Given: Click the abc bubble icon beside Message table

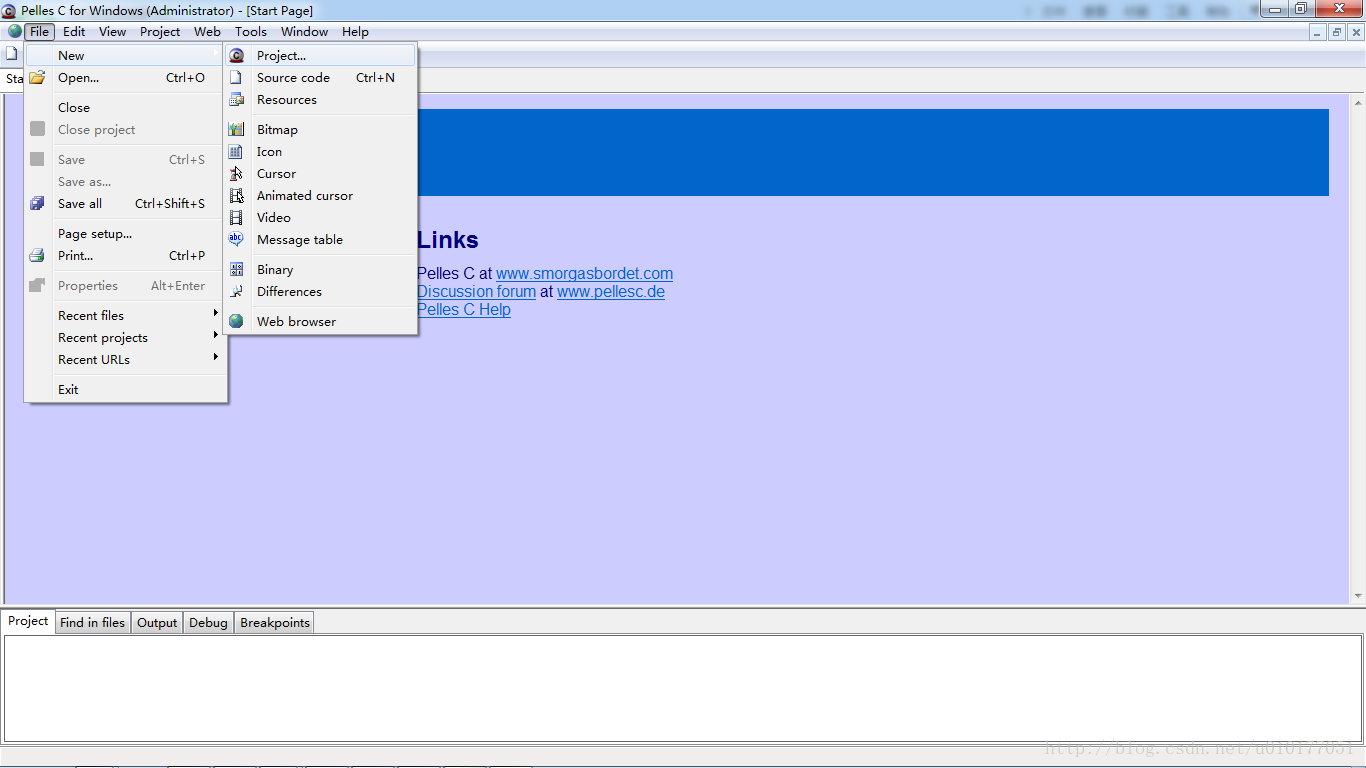Looking at the screenshot, I should pos(236,240).
